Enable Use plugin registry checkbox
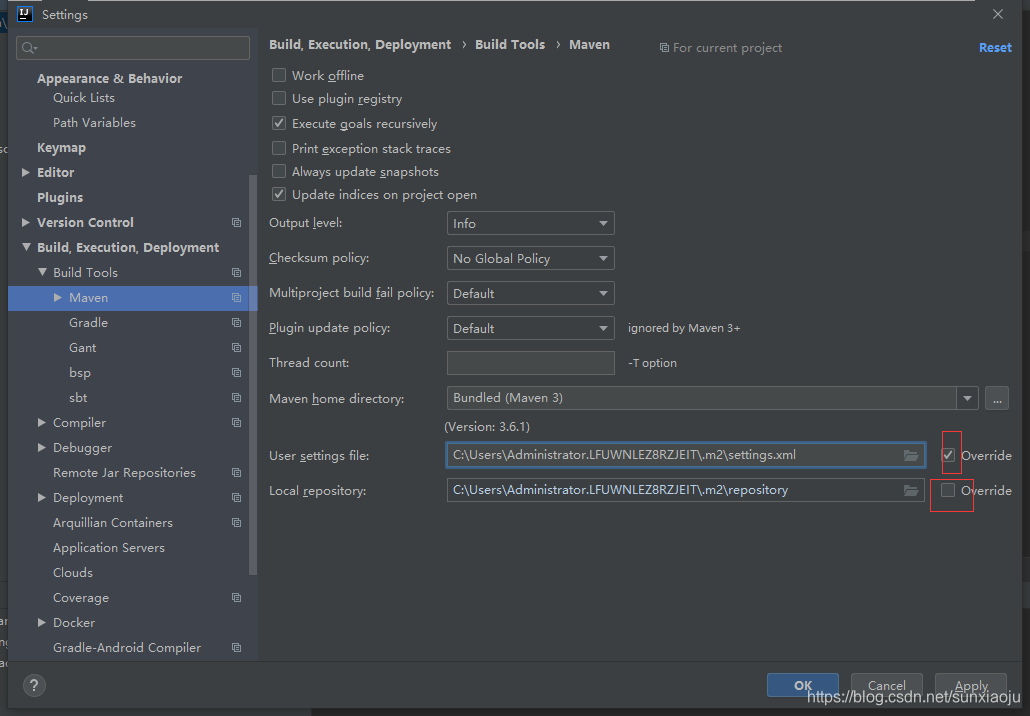 (x=279, y=99)
